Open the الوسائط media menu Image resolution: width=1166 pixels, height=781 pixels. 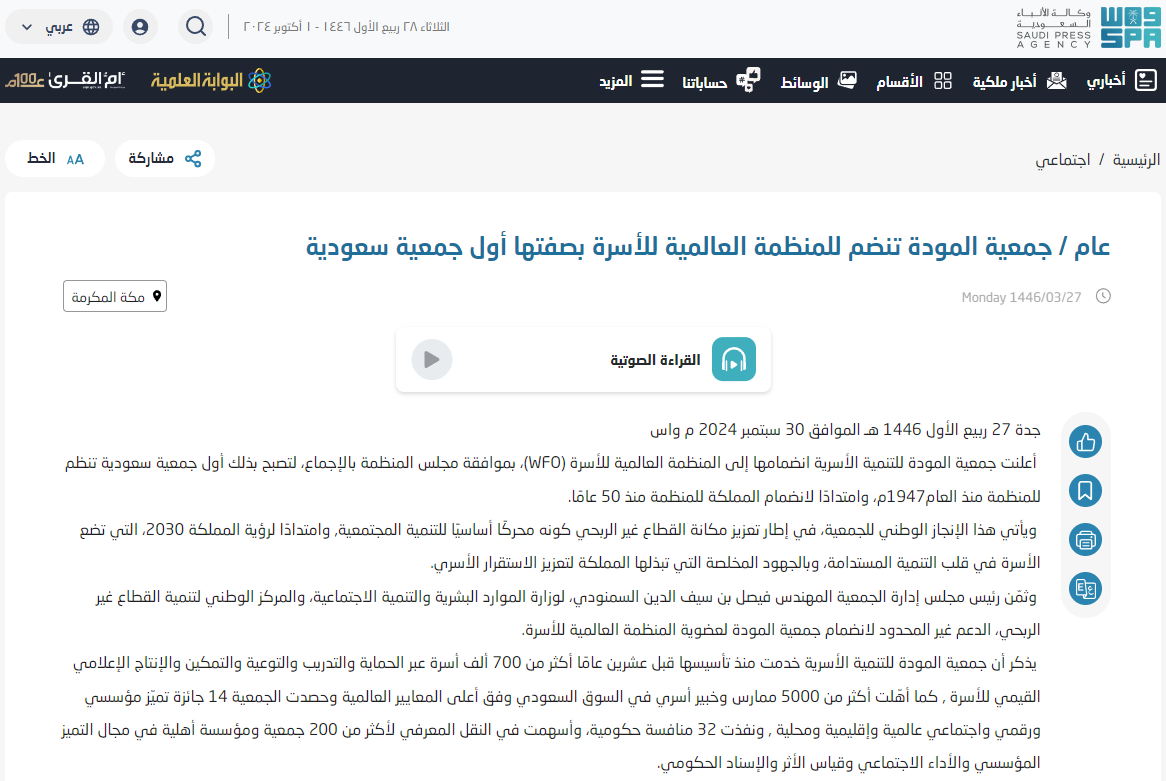[818, 80]
